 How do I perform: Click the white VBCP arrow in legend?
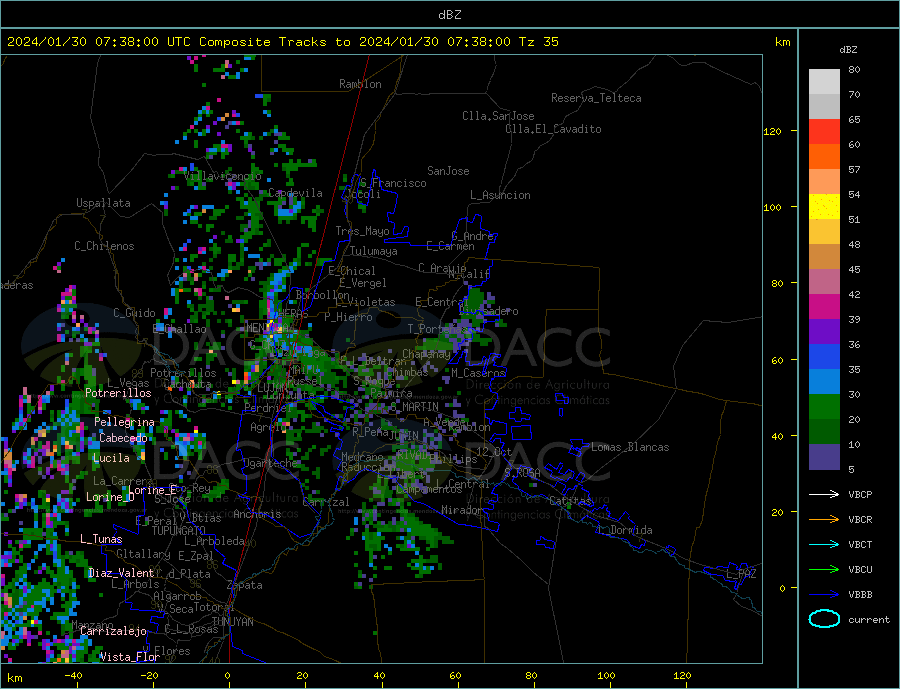pos(824,494)
